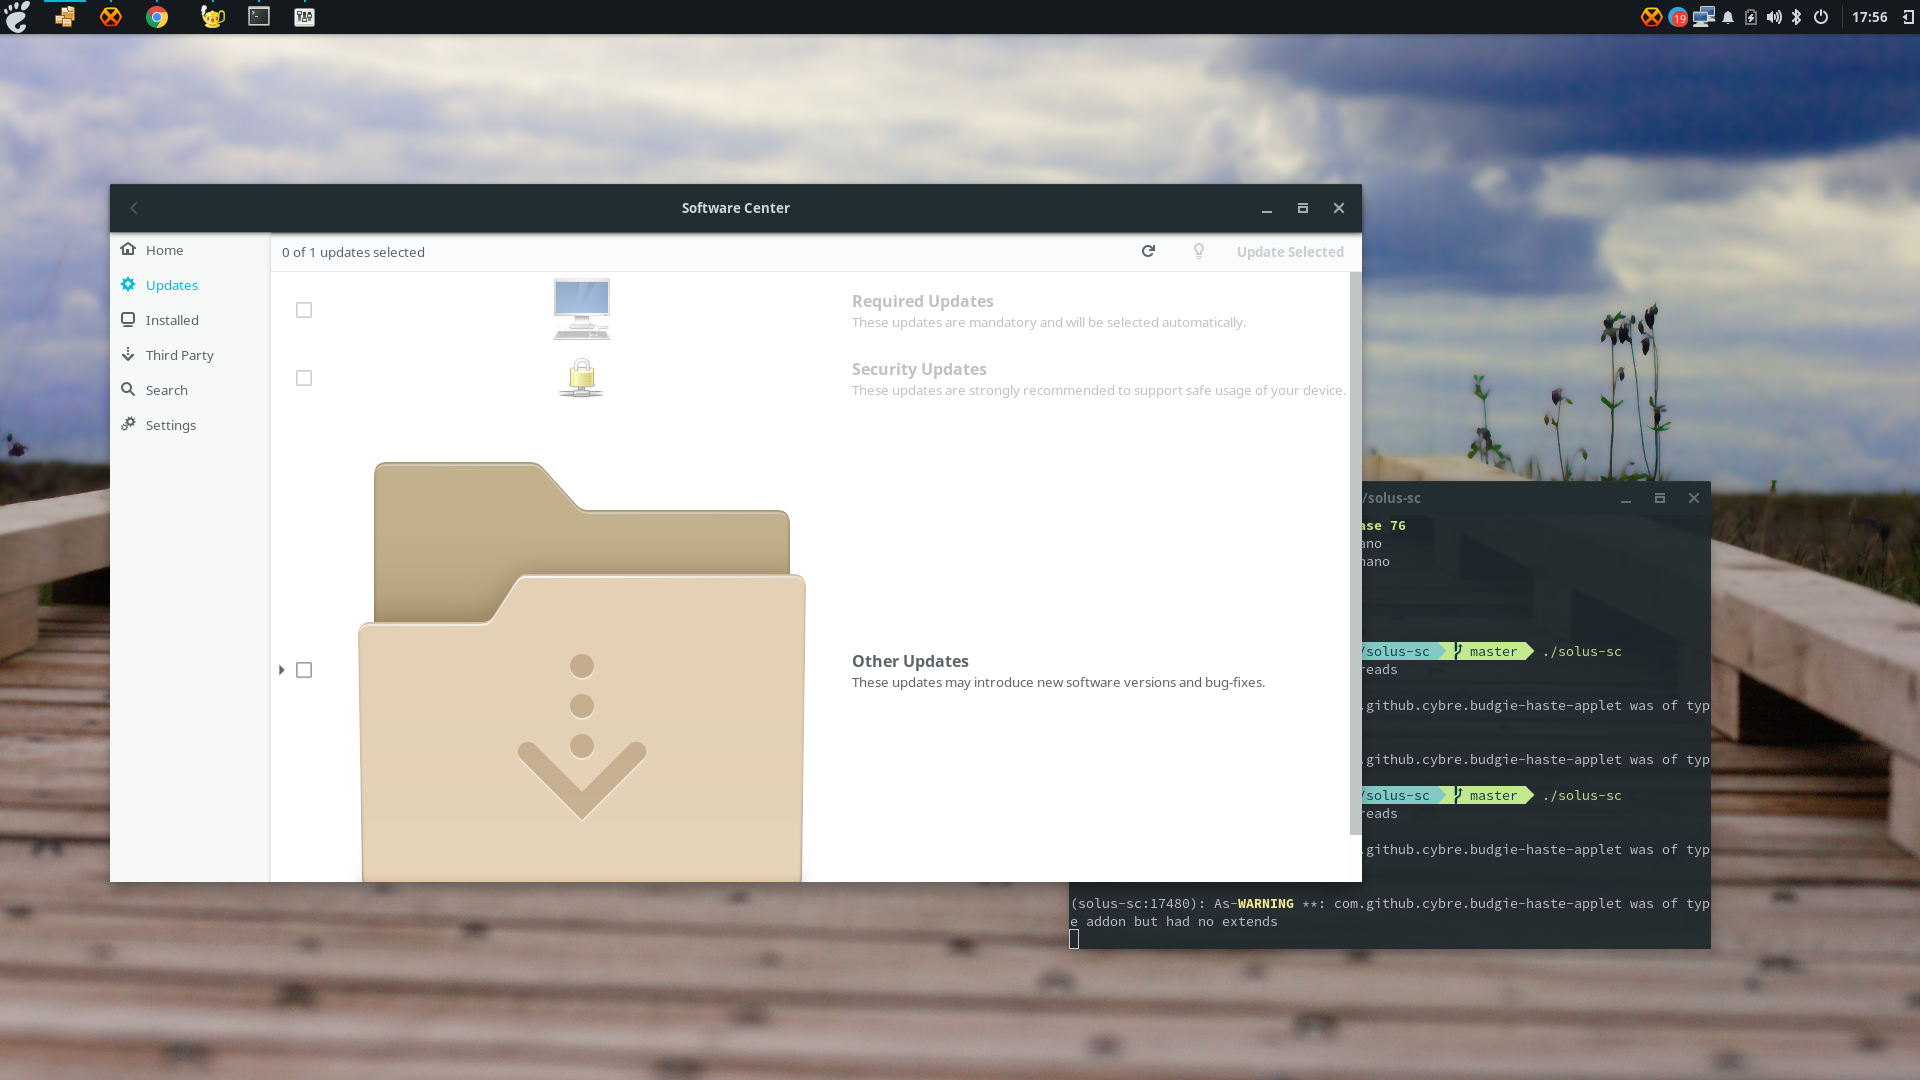
Task: Open the orange hexagon X app launcher
Action: 111,17
